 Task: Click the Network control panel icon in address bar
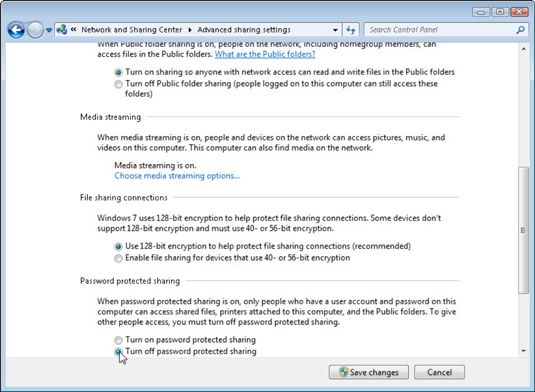[x=62, y=30]
